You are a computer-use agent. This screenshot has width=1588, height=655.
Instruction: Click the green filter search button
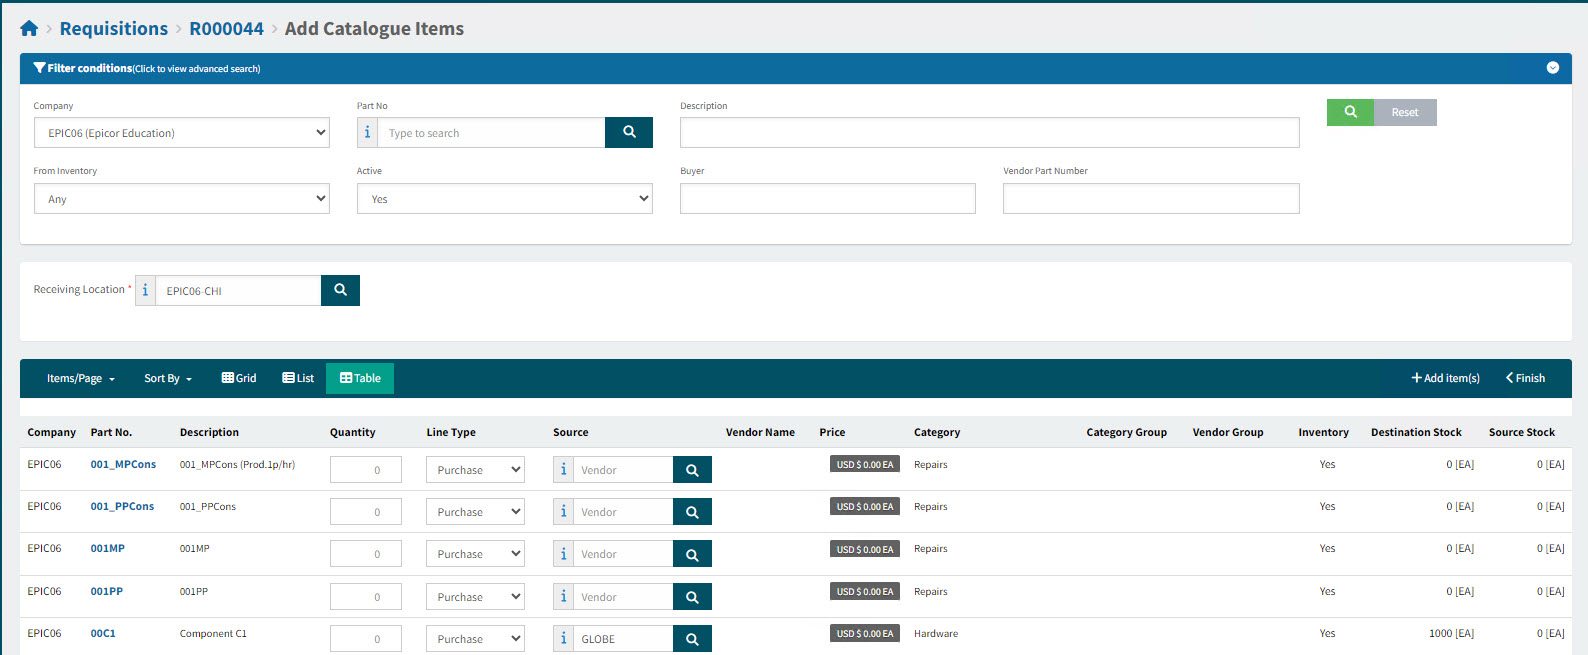coord(1350,112)
